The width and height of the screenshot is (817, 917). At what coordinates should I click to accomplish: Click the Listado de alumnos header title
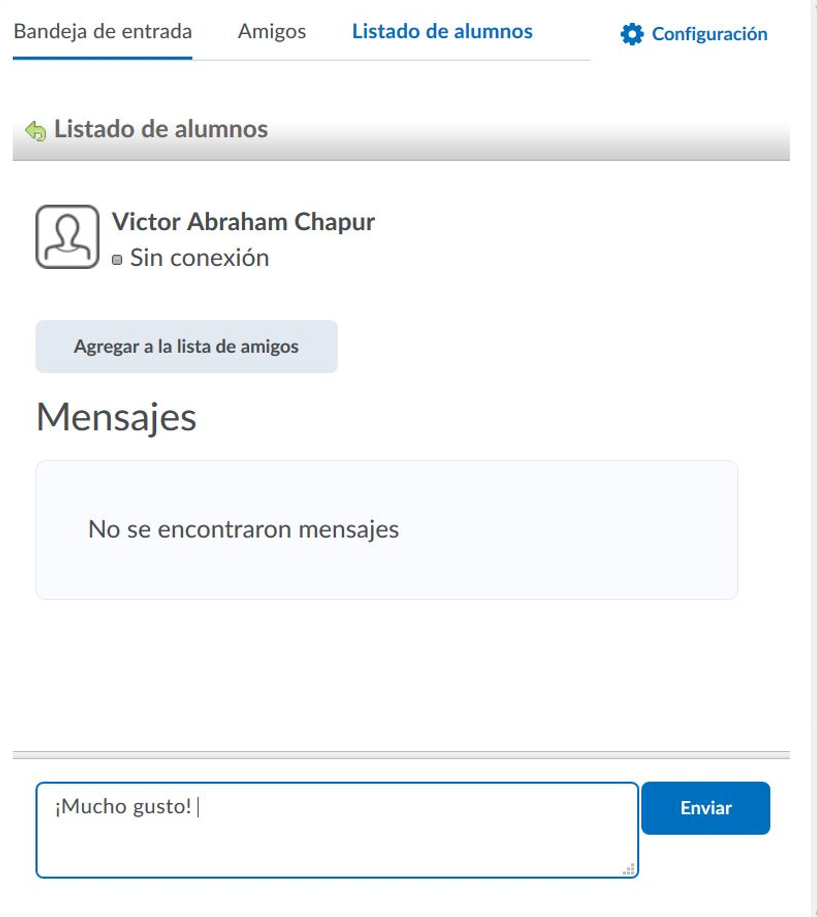click(x=161, y=129)
